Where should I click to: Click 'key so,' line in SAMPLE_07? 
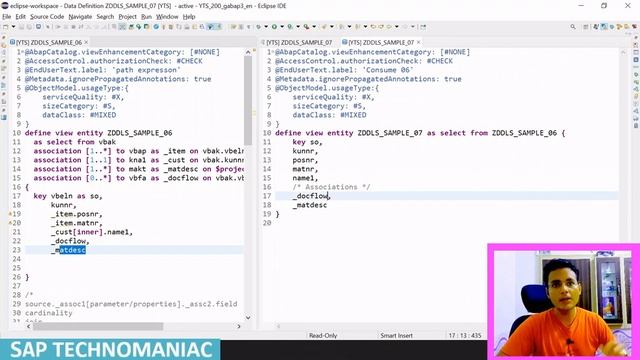(307, 142)
